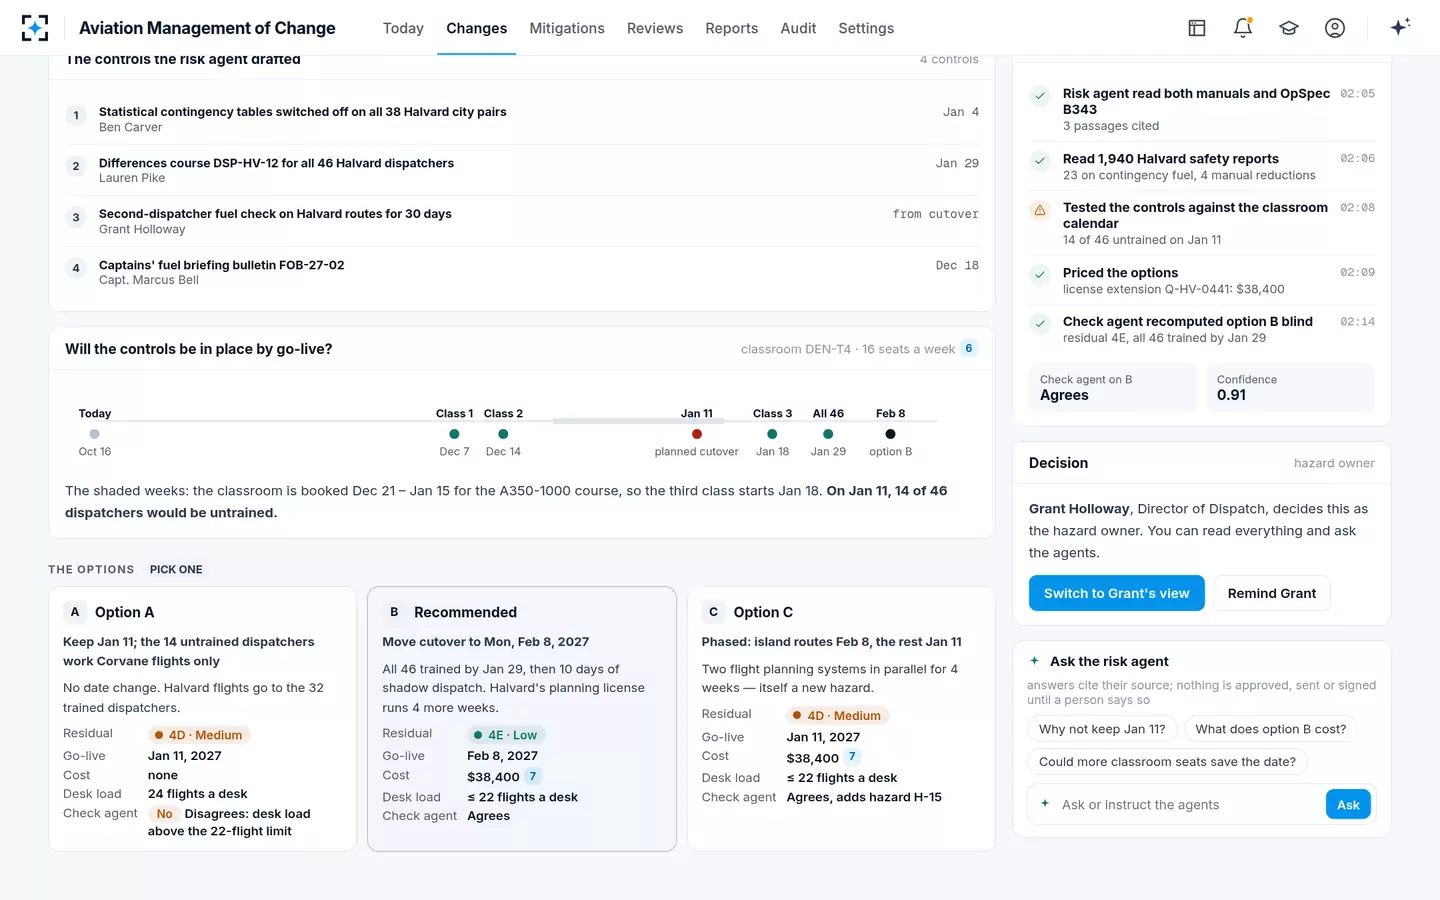This screenshot has width=1440, height=900.
Task: Select the Class 3 Jan 18 timeline marker
Action: point(772,433)
